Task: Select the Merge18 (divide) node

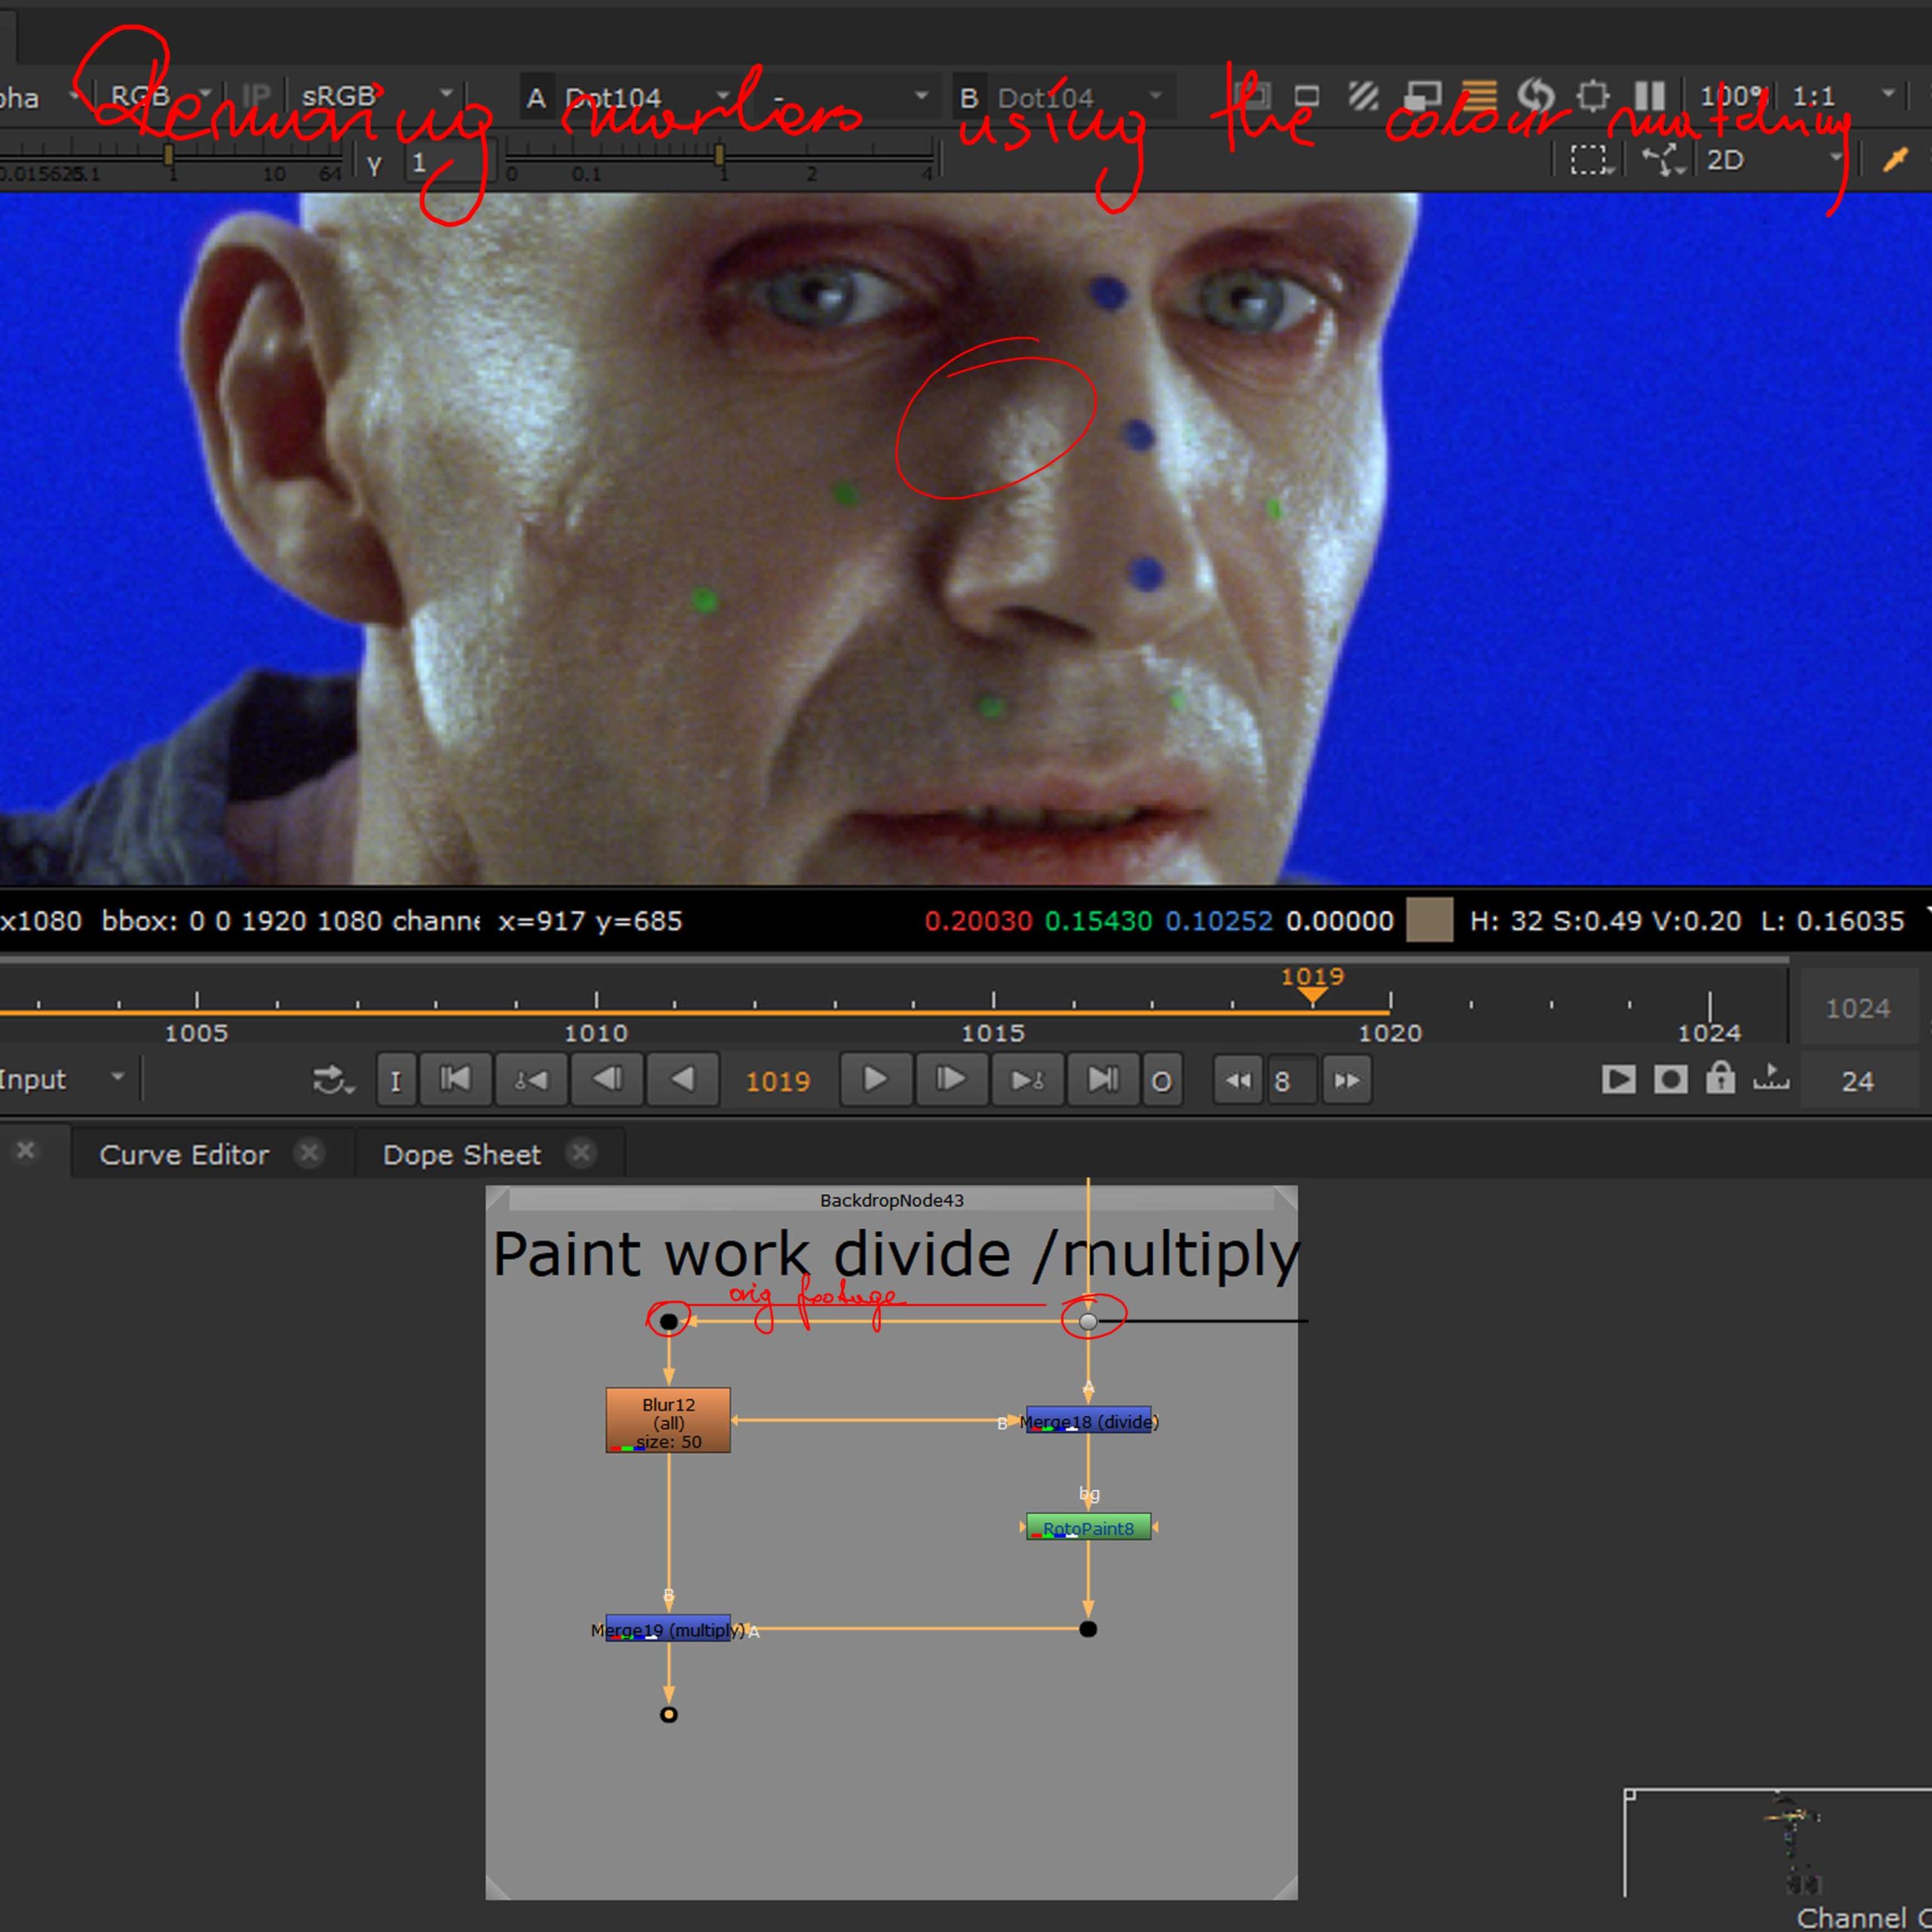Action: point(1088,1420)
